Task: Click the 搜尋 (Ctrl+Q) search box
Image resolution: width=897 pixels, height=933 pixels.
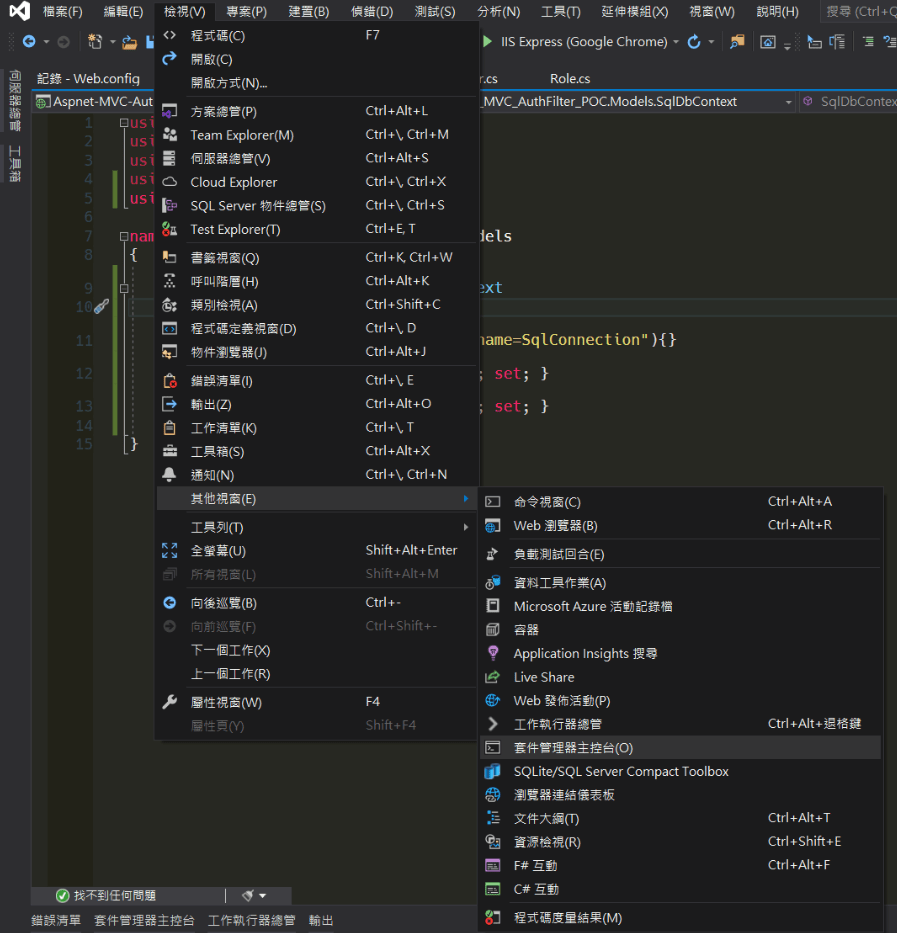Action: pyautogui.click(x=858, y=12)
